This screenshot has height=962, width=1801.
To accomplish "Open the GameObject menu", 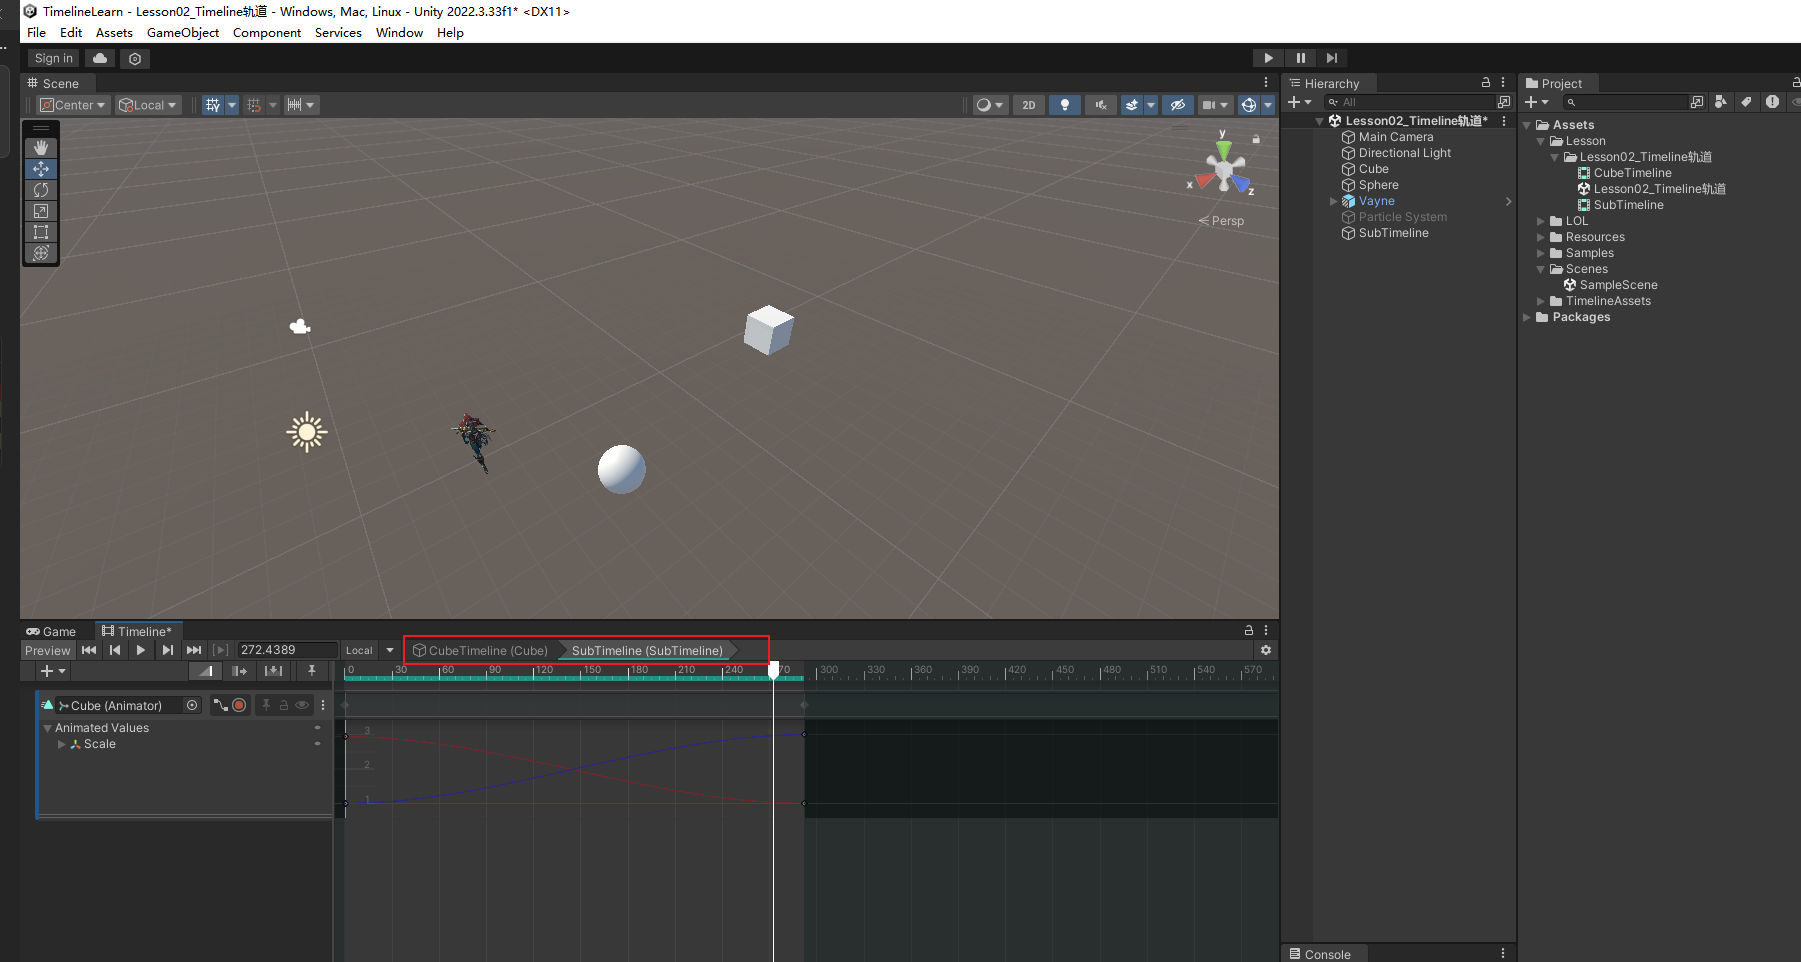I will (182, 33).
